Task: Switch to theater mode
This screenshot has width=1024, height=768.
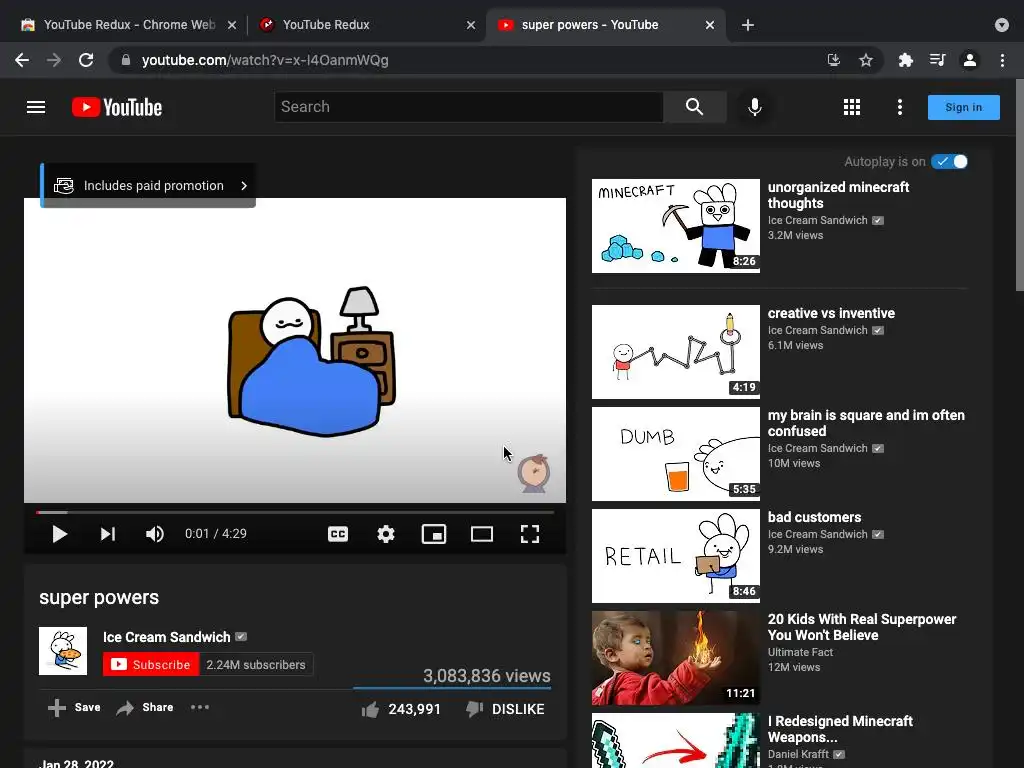Action: click(482, 534)
